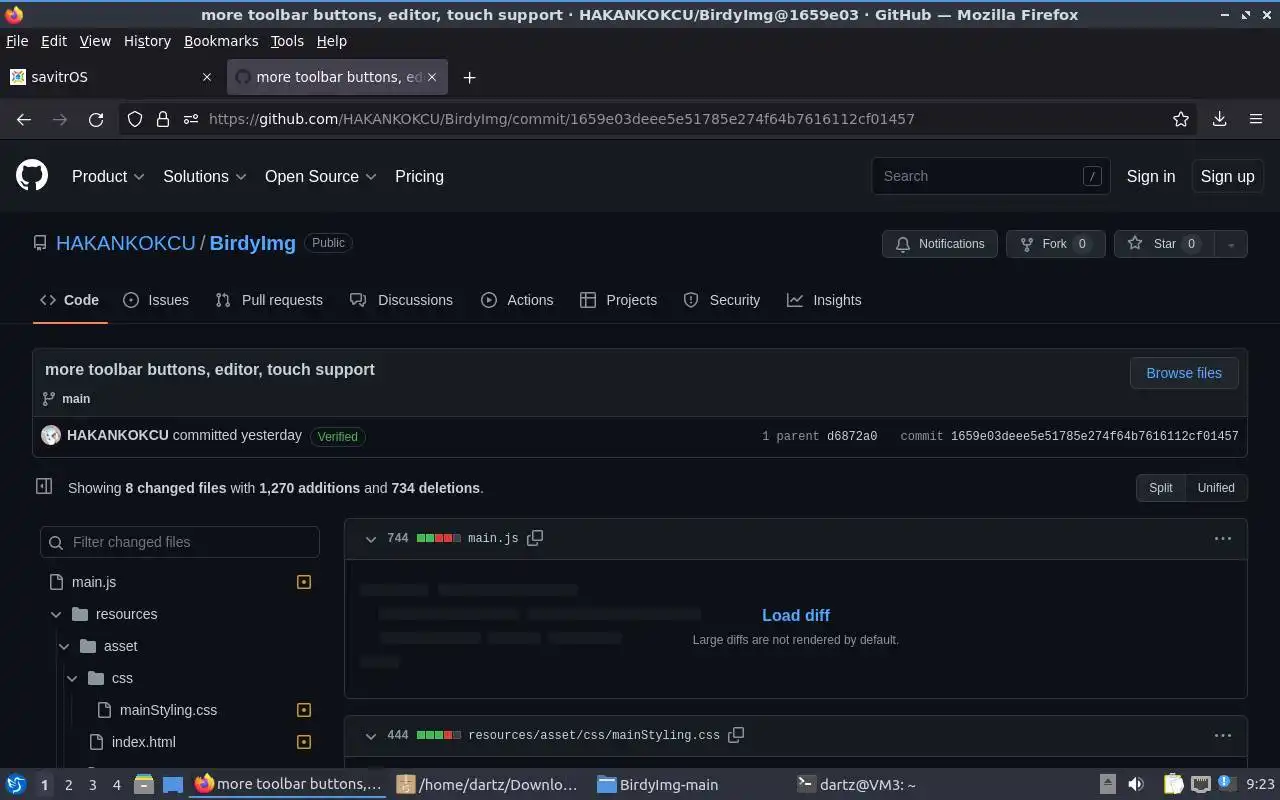Open three-dot options menu for main.js diff

[1223, 538]
